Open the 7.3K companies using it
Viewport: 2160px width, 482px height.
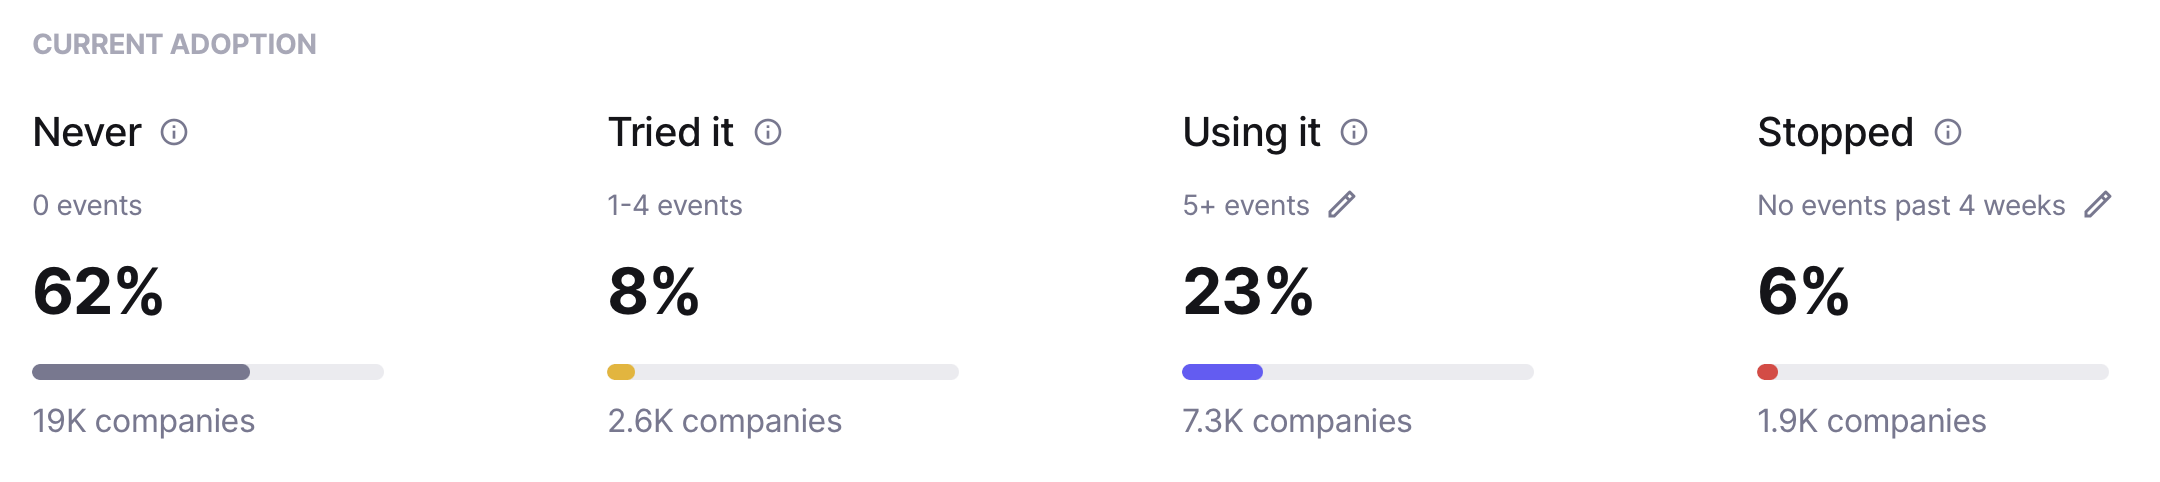click(1297, 421)
